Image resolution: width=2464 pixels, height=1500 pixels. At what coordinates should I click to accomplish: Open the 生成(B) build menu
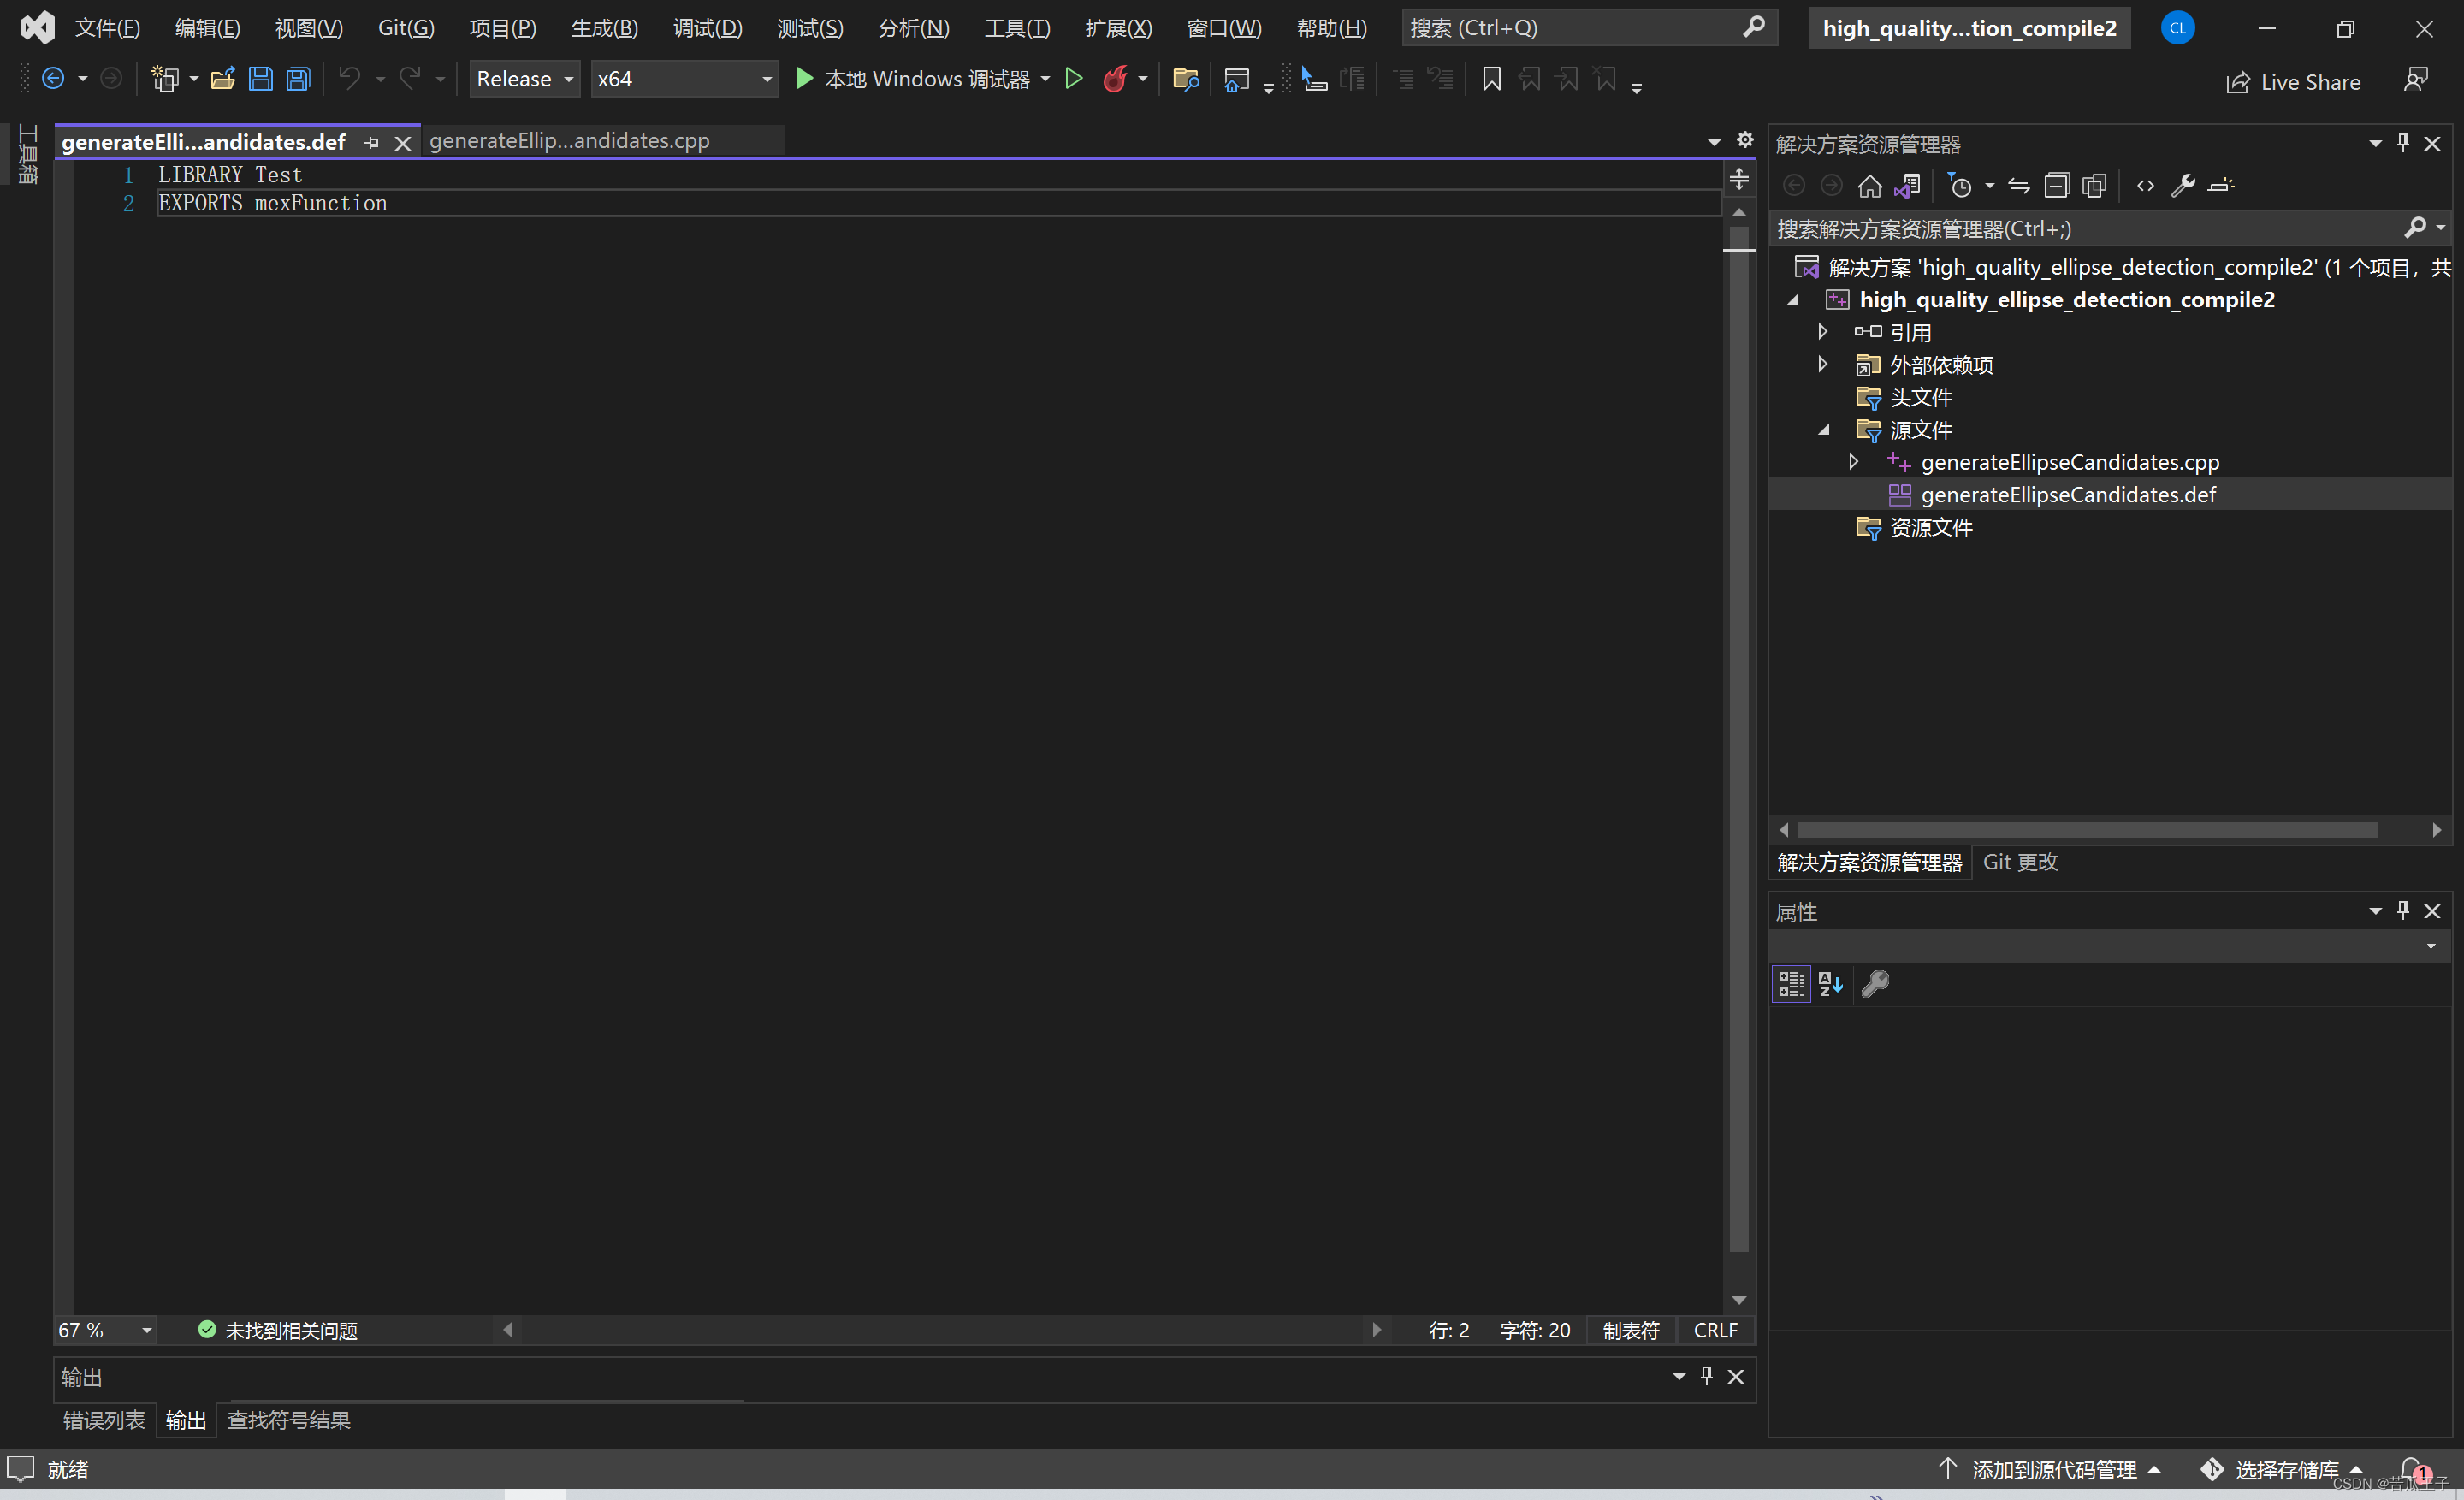point(604,28)
